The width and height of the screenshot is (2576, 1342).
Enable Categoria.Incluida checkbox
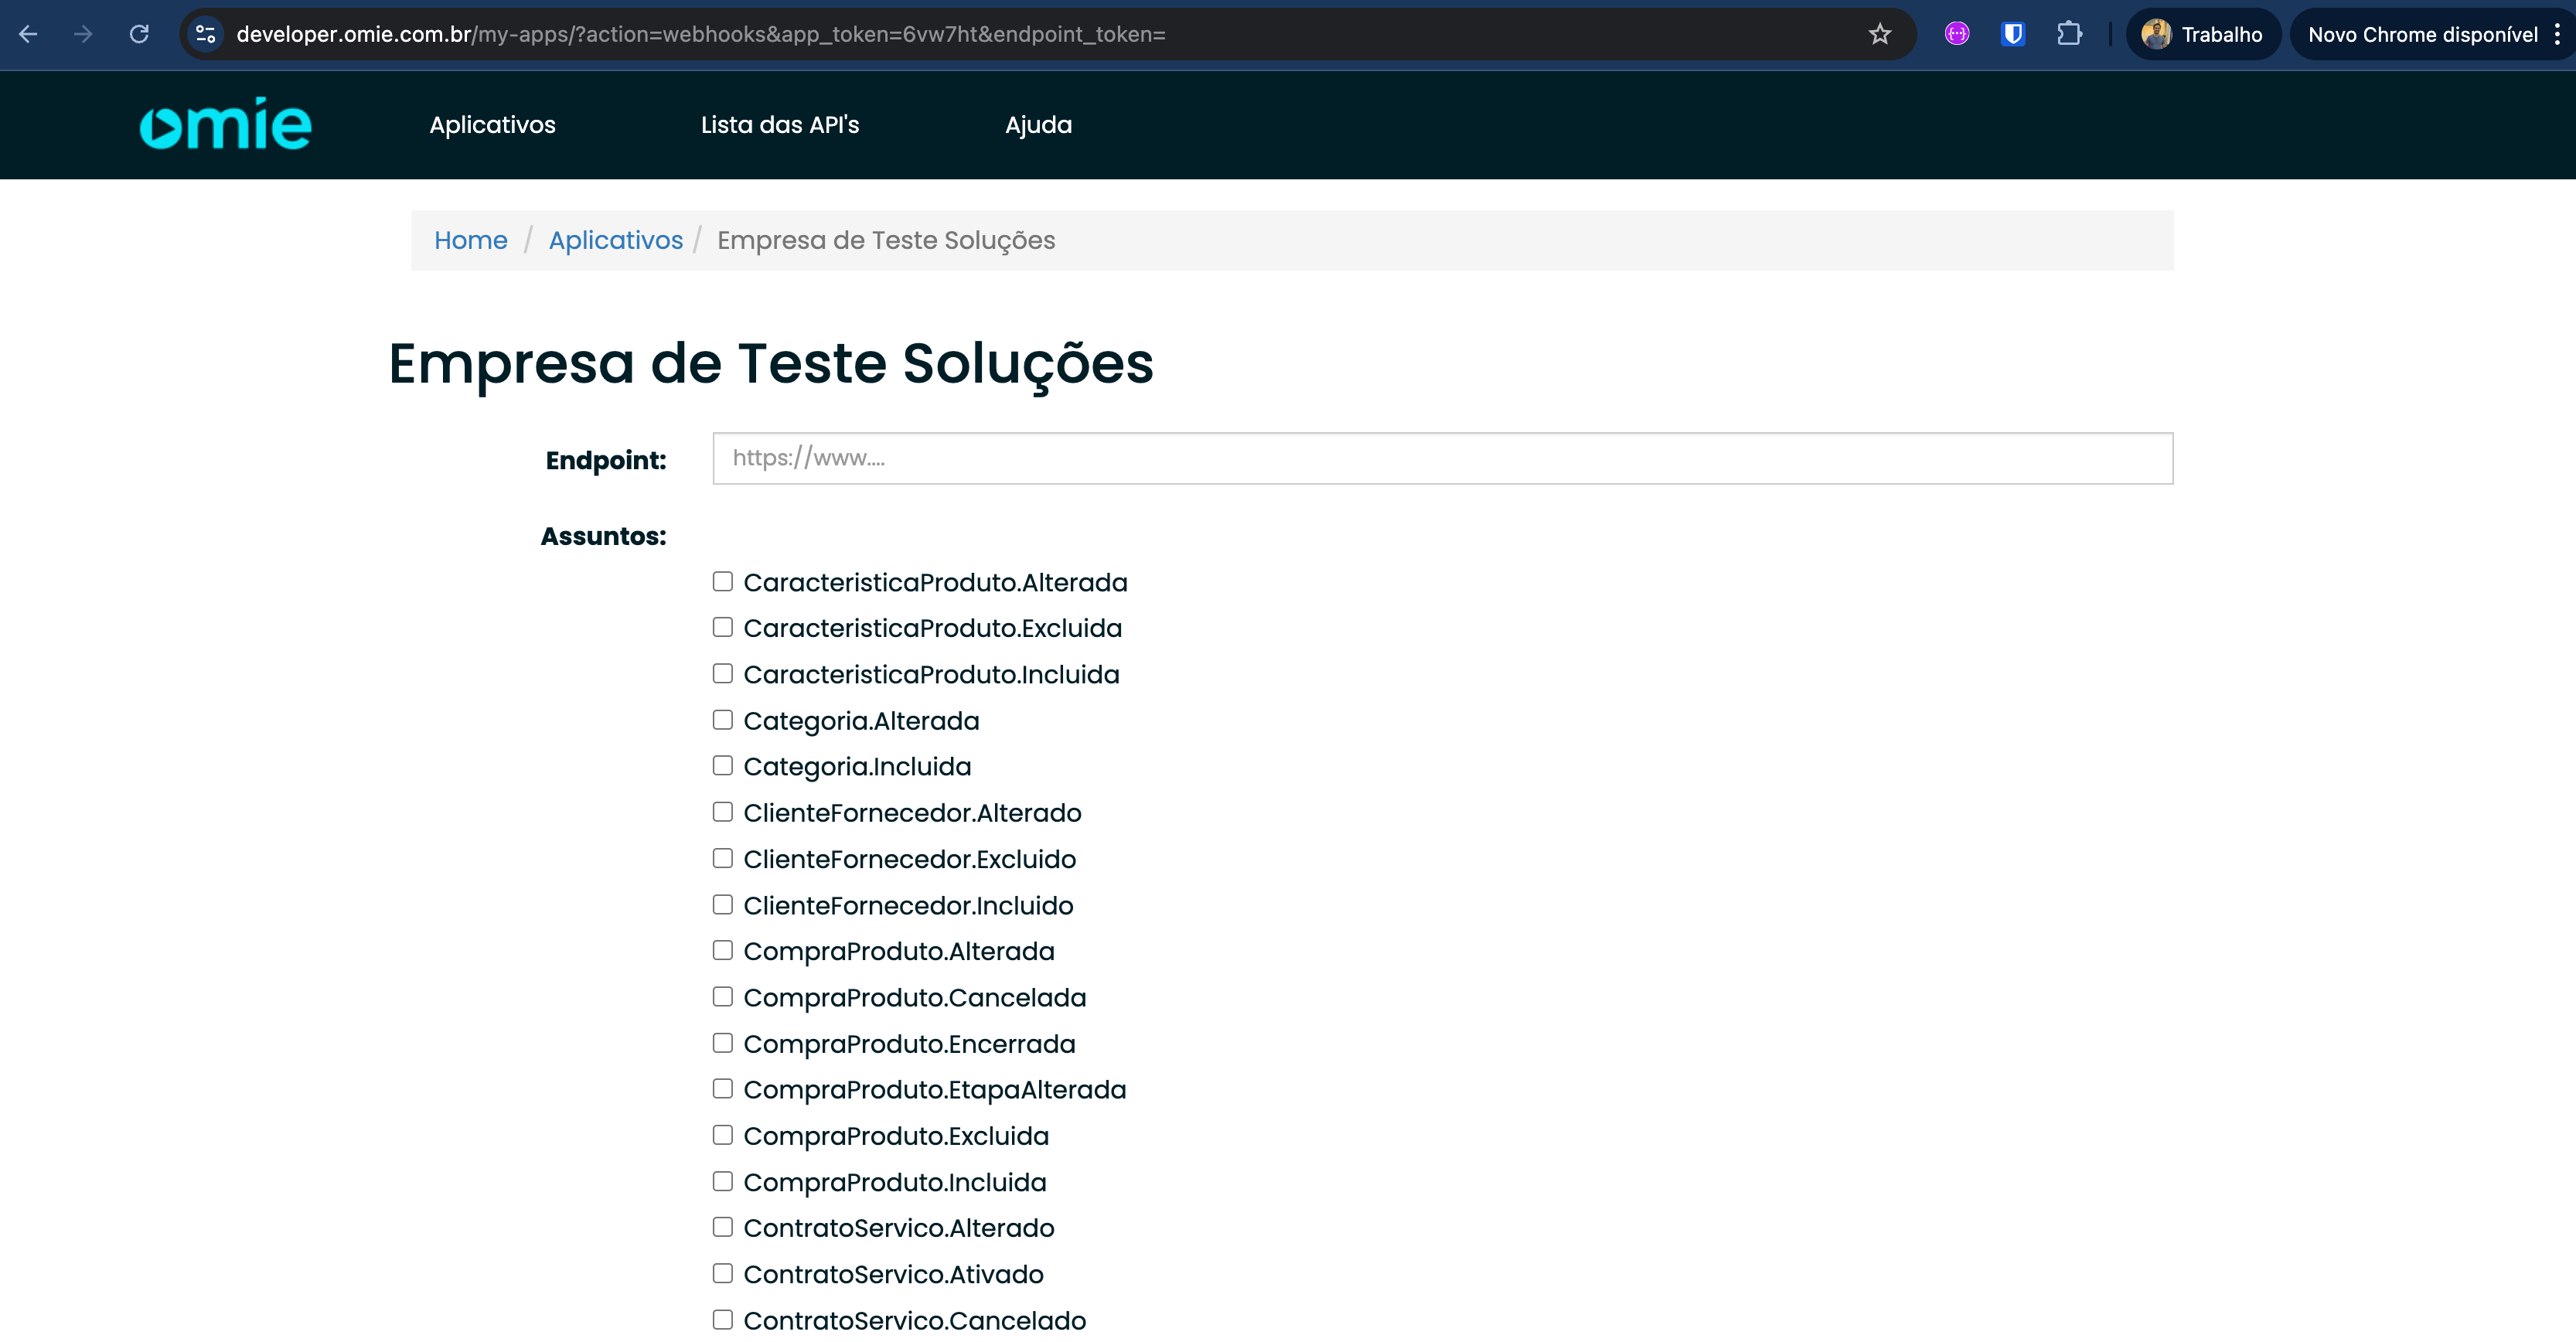(722, 765)
